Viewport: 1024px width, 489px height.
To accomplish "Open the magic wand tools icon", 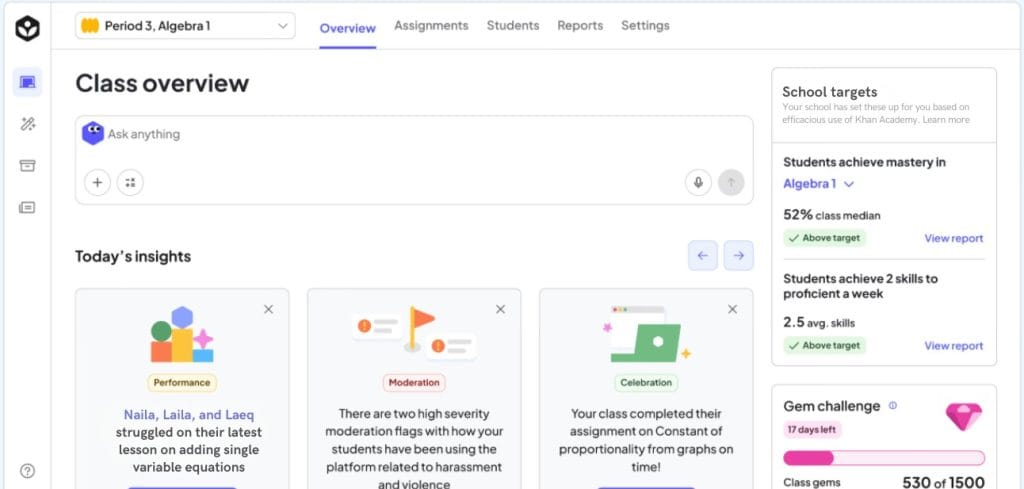I will (27, 124).
